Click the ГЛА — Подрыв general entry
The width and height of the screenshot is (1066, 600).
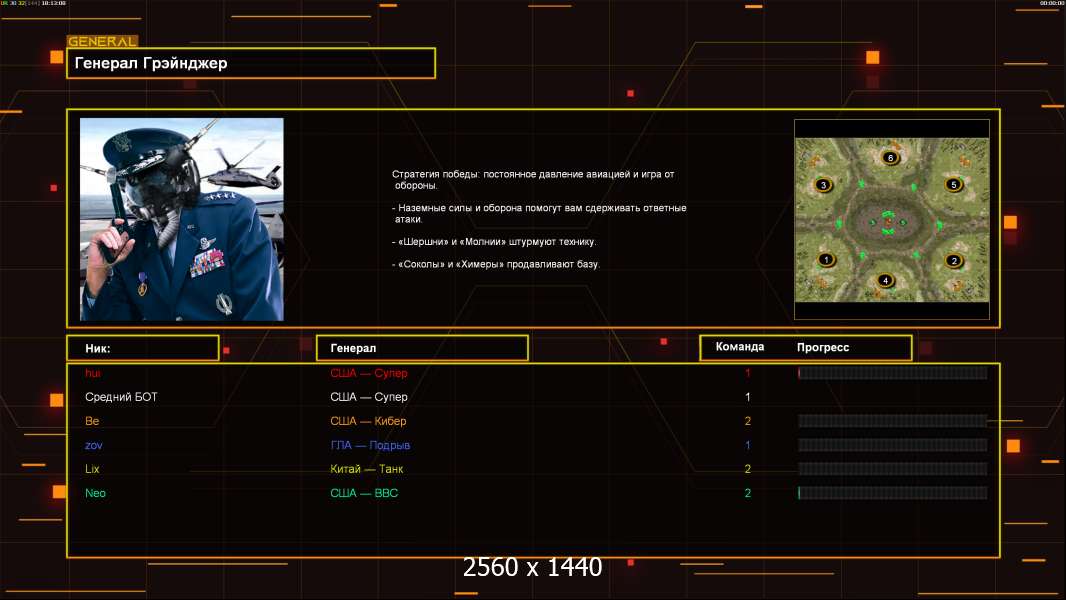tap(370, 445)
